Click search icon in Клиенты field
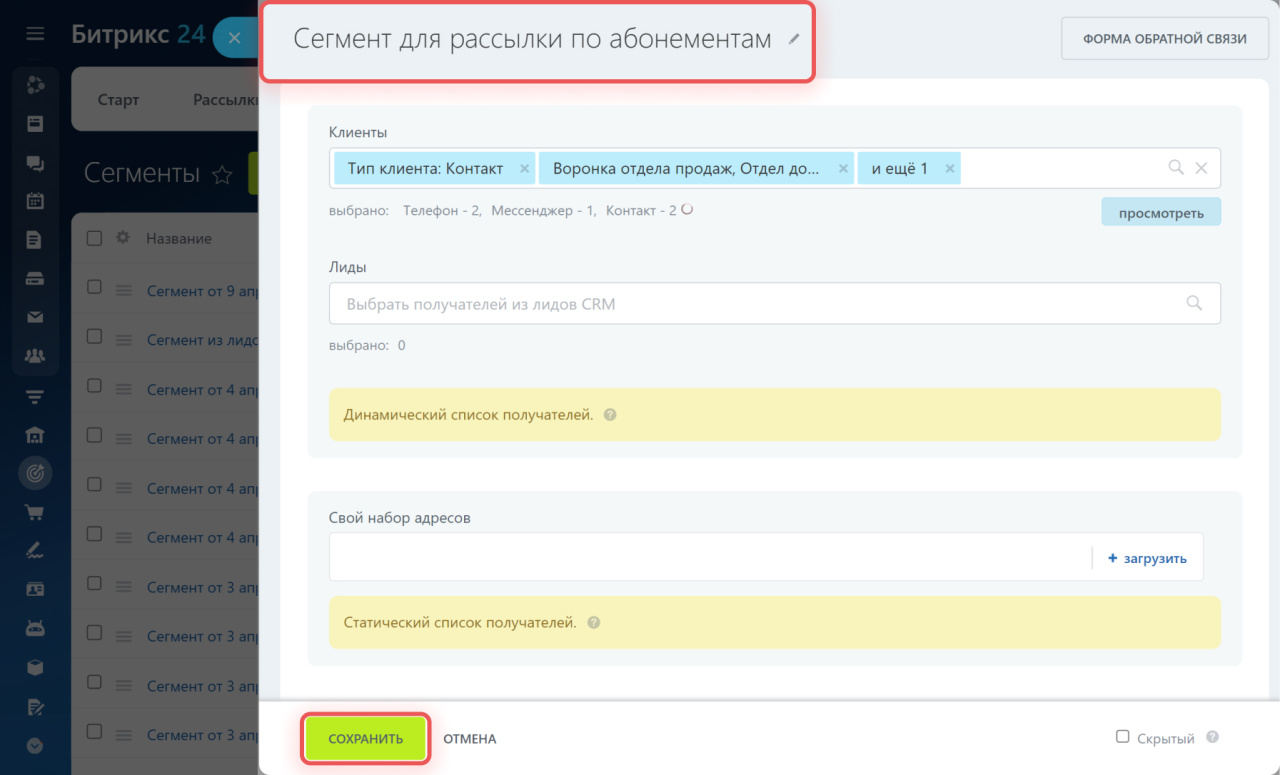This screenshot has height=775, width=1280. coord(1176,168)
